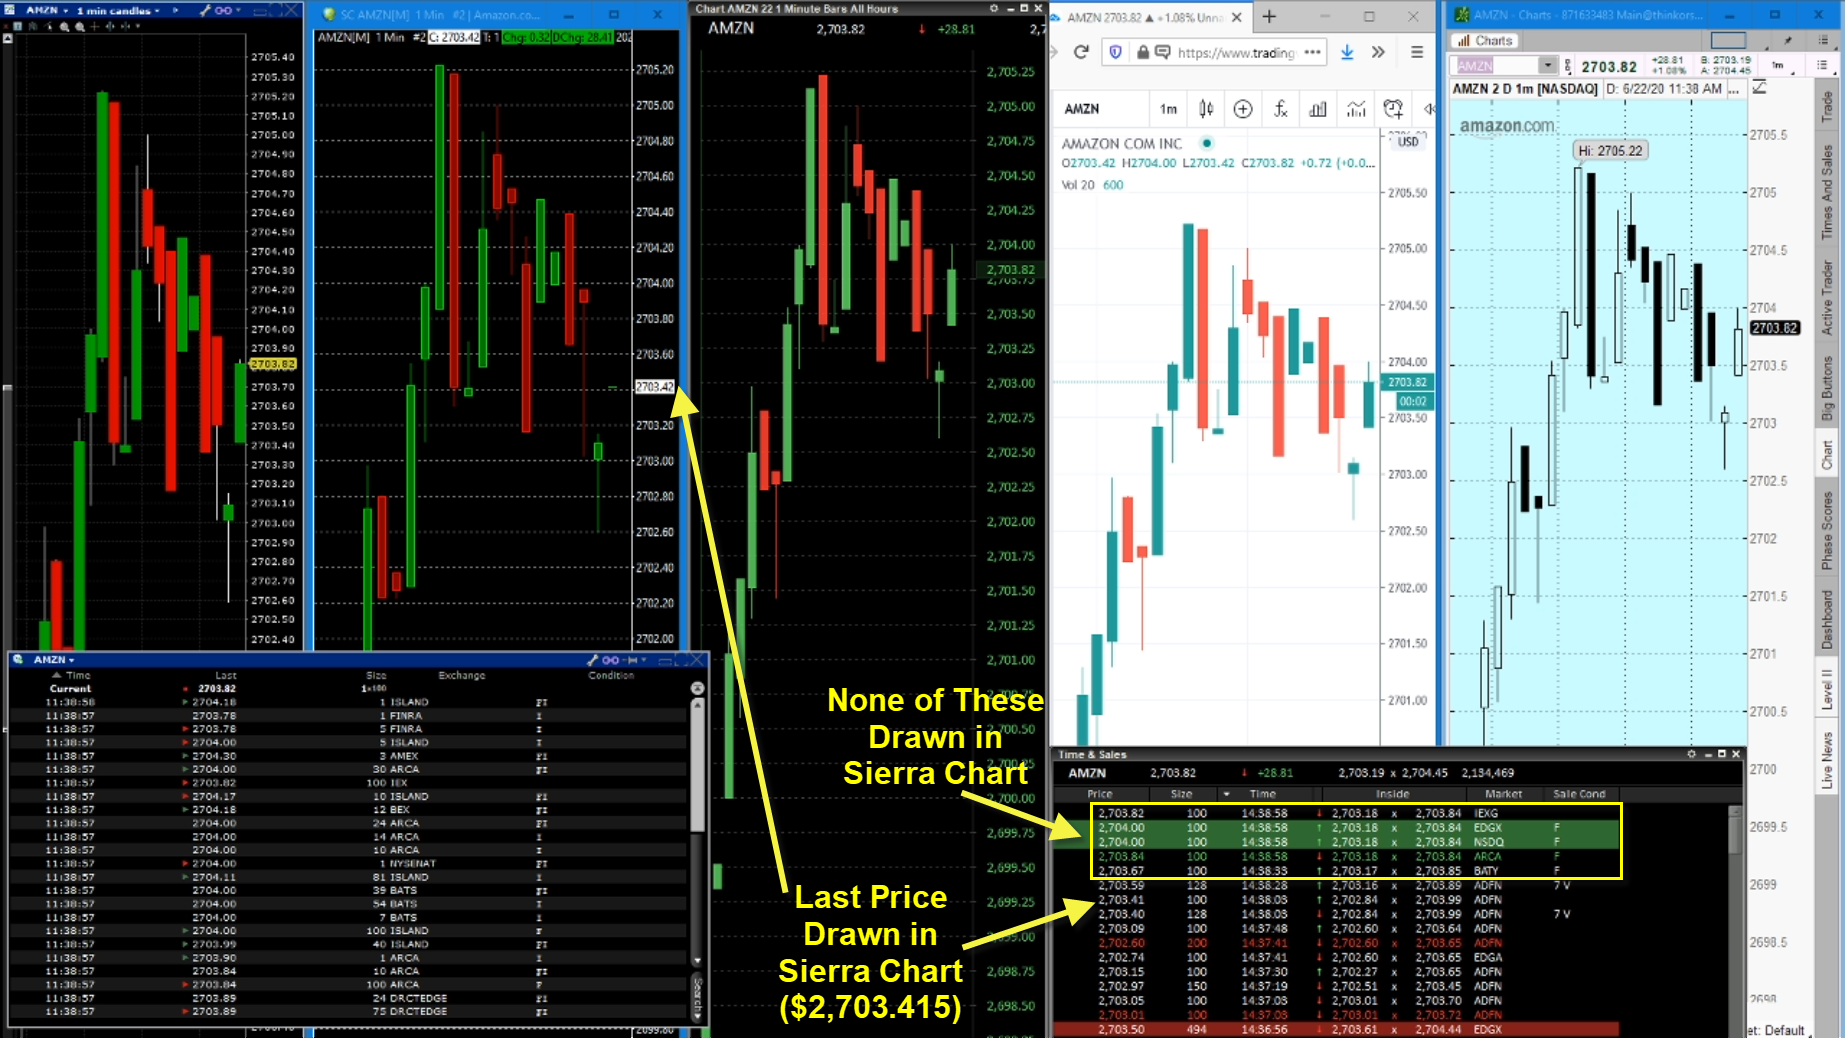This screenshot has width=1845, height=1038.
Task: Open the 1m timeframe selector in thinkorswim
Action: [x=1778, y=65]
